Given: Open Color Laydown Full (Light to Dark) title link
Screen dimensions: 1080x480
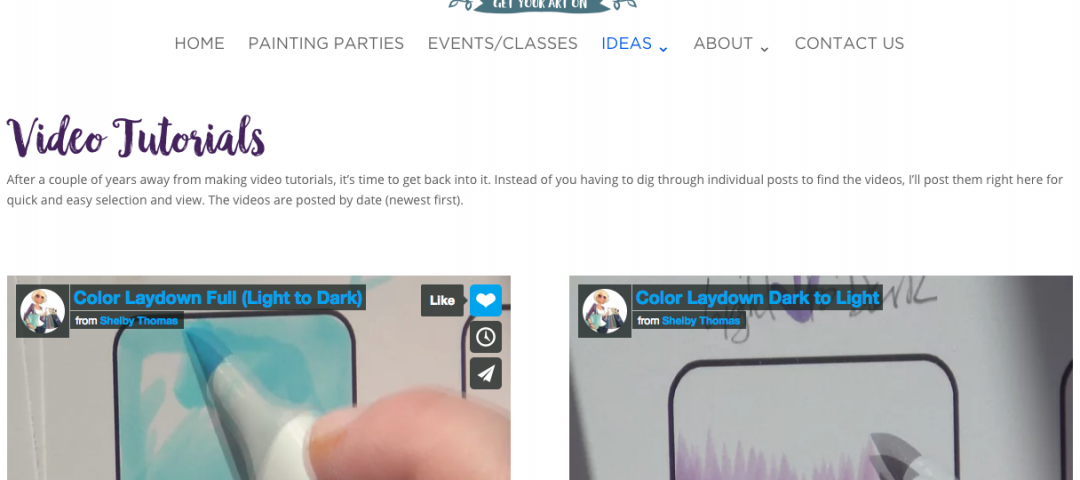Looking at the screenshot, I should pyautogui.click(x=218, y=298).
